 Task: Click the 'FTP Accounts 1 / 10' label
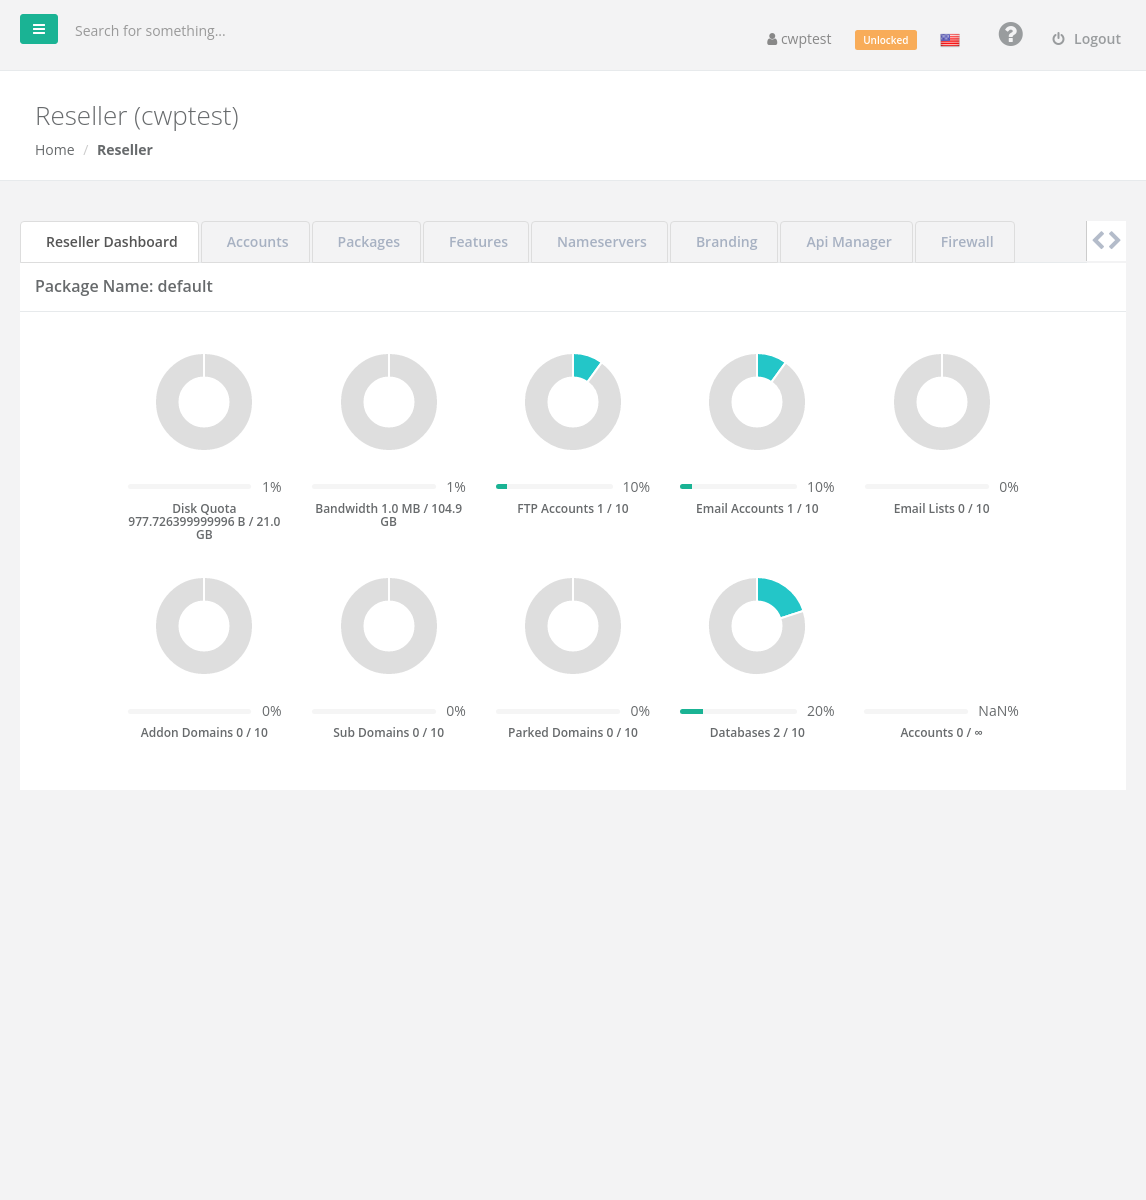[573, 509]
